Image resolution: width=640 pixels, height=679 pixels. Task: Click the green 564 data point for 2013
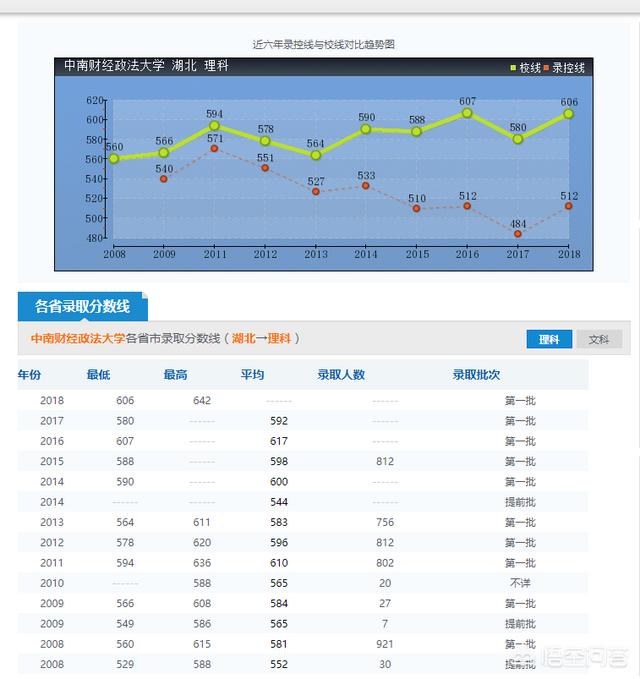point(316,155)
